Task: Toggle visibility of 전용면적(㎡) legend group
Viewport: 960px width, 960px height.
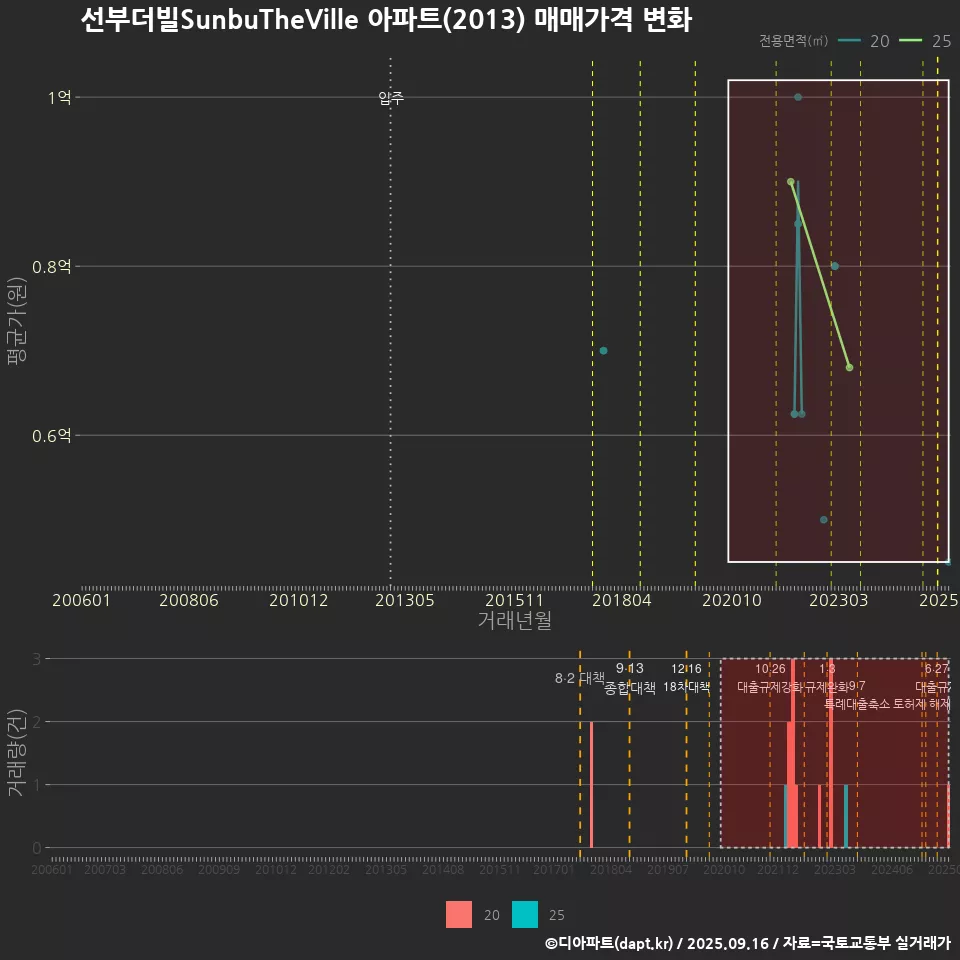Action: (793, 41)
